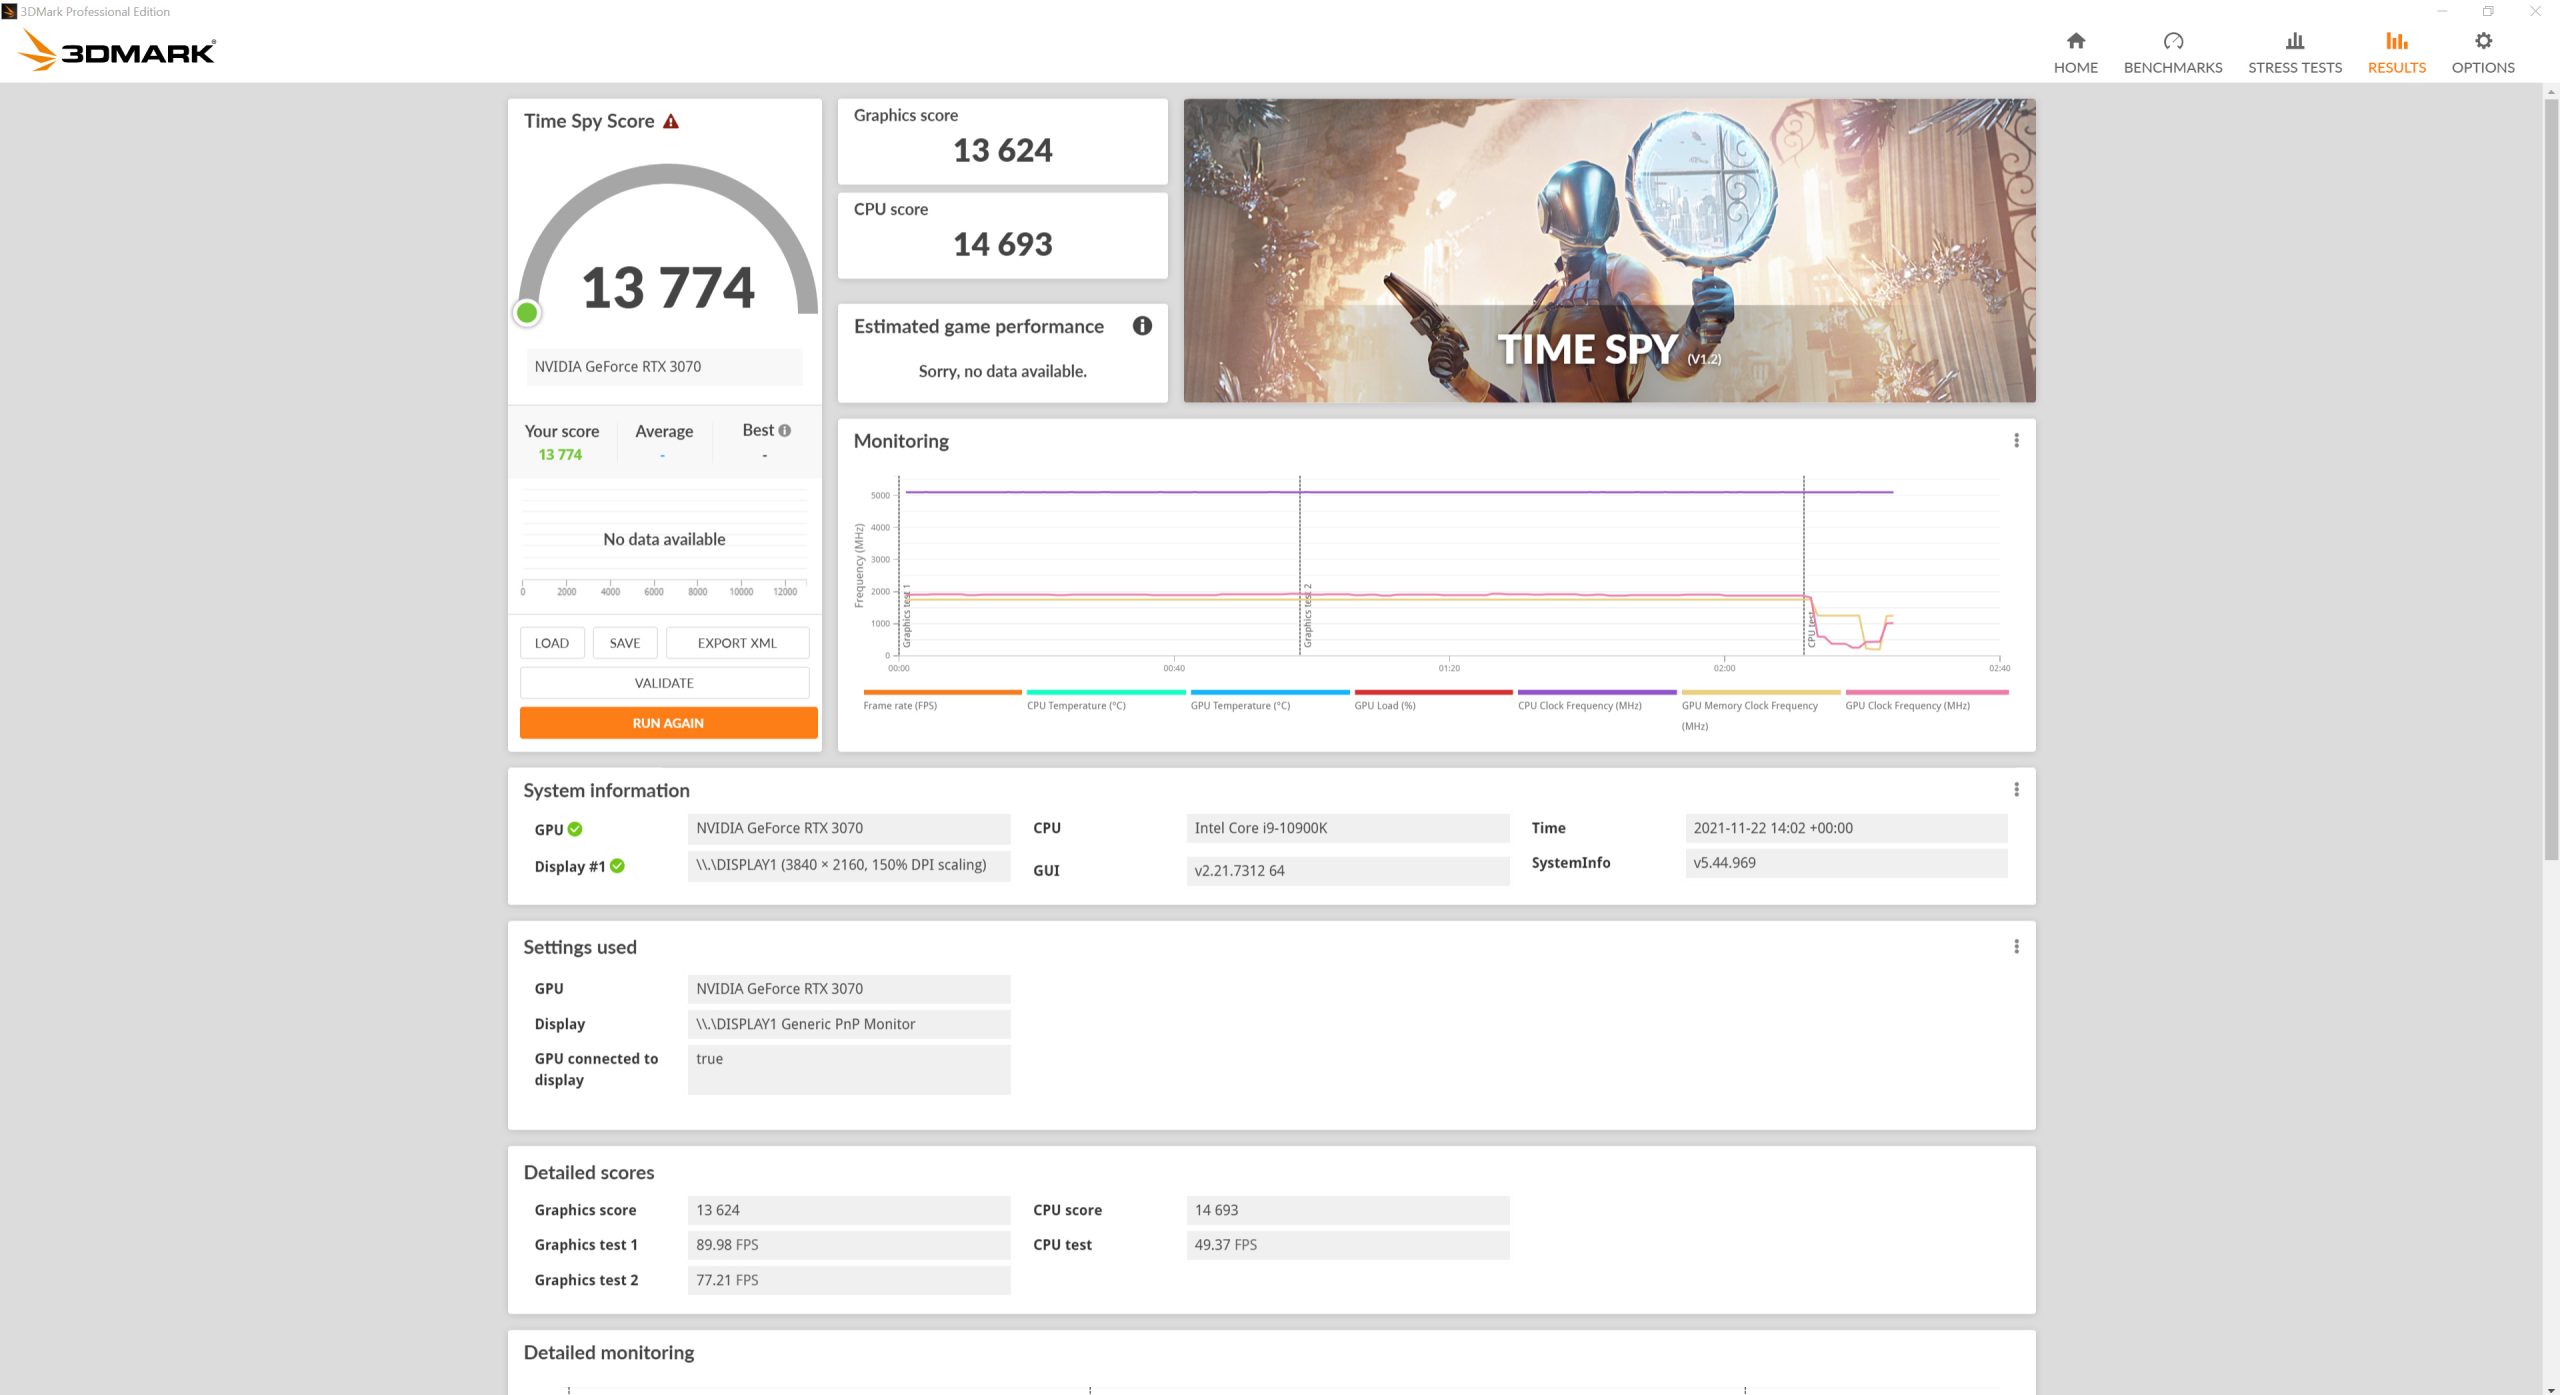
Task: Open Settings used three-dot menu
Action: (2016, 947)
